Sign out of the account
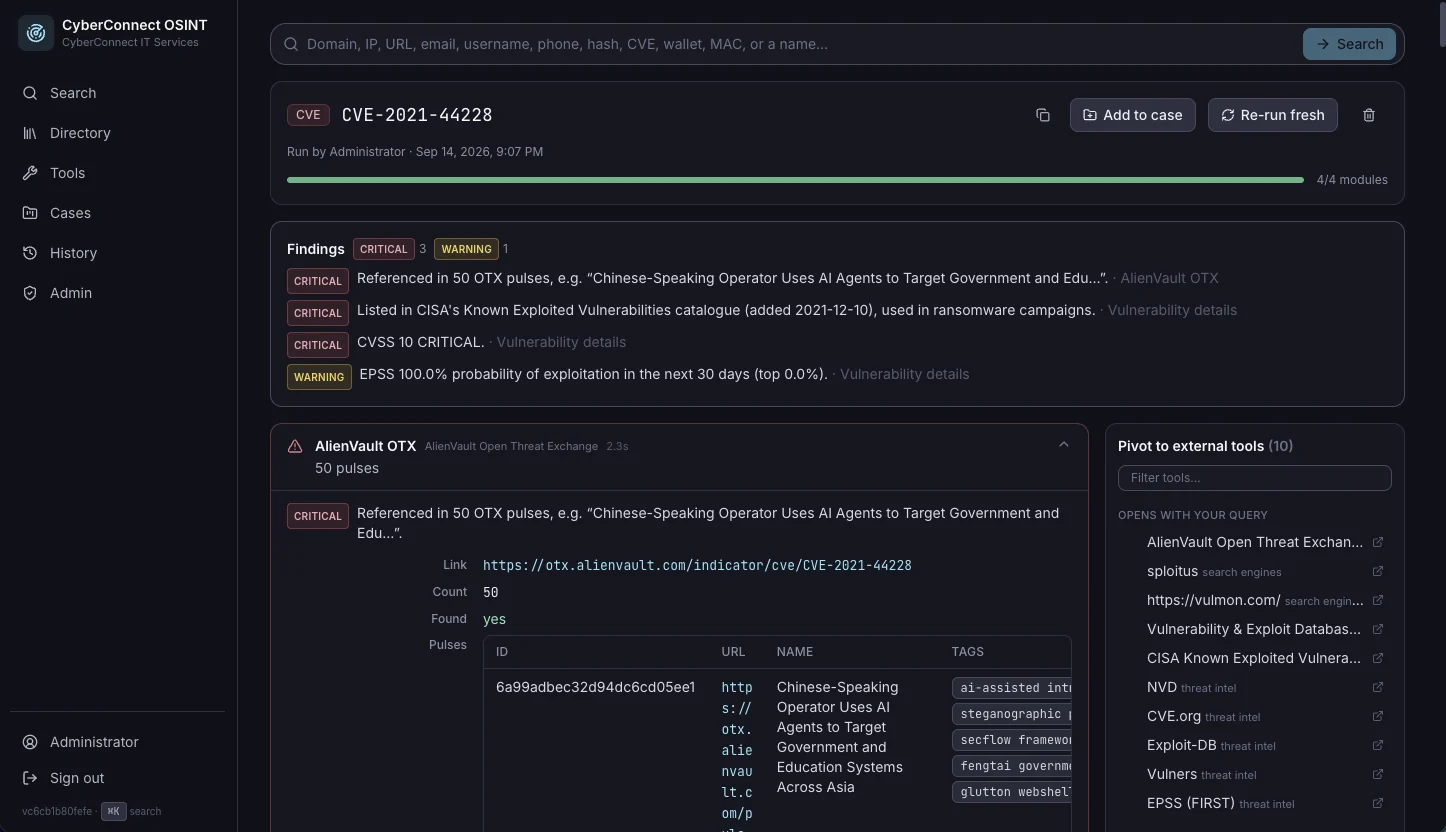Screen dimensions: 1446x832 118,778
